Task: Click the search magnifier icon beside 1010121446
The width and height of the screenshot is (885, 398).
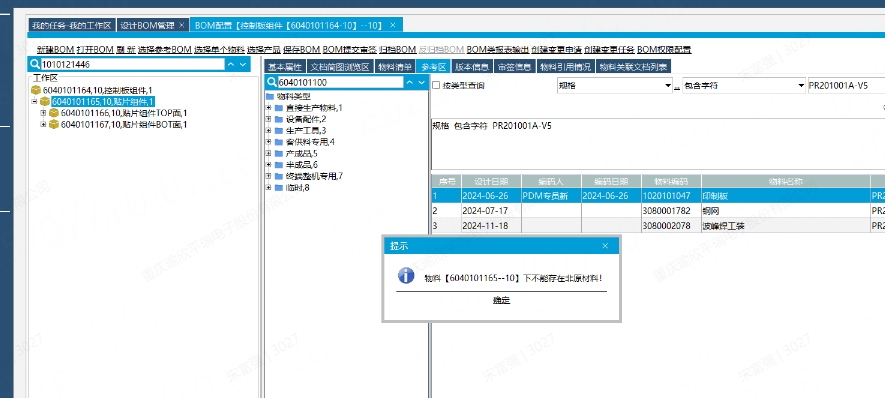Action: [x=35, y=64]
